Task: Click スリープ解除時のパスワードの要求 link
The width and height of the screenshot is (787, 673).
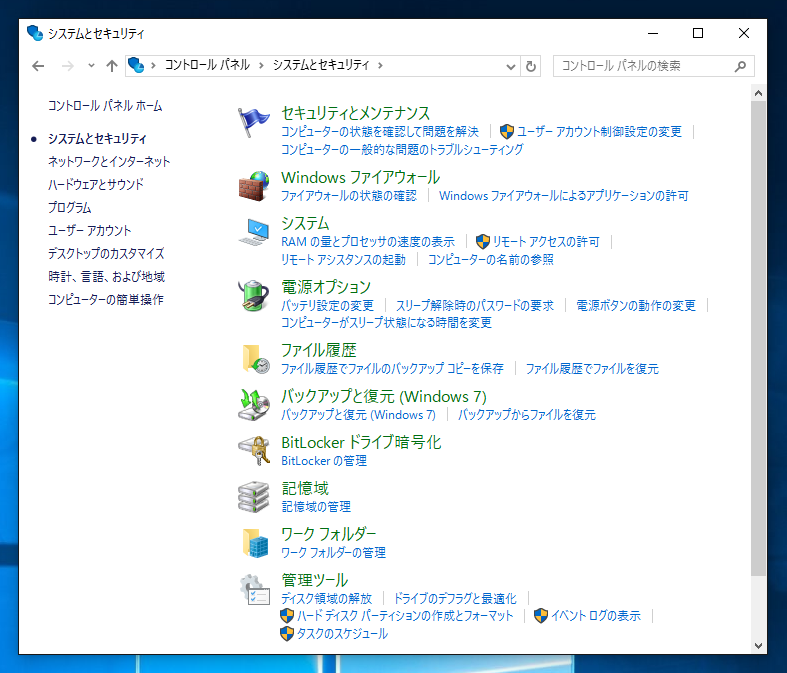Action: pos(475,306)
